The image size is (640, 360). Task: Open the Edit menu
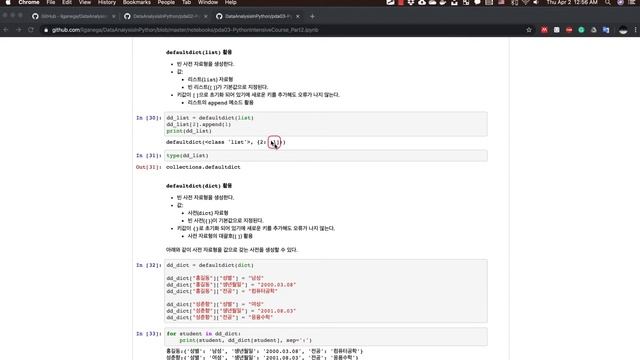click(67, 2)
